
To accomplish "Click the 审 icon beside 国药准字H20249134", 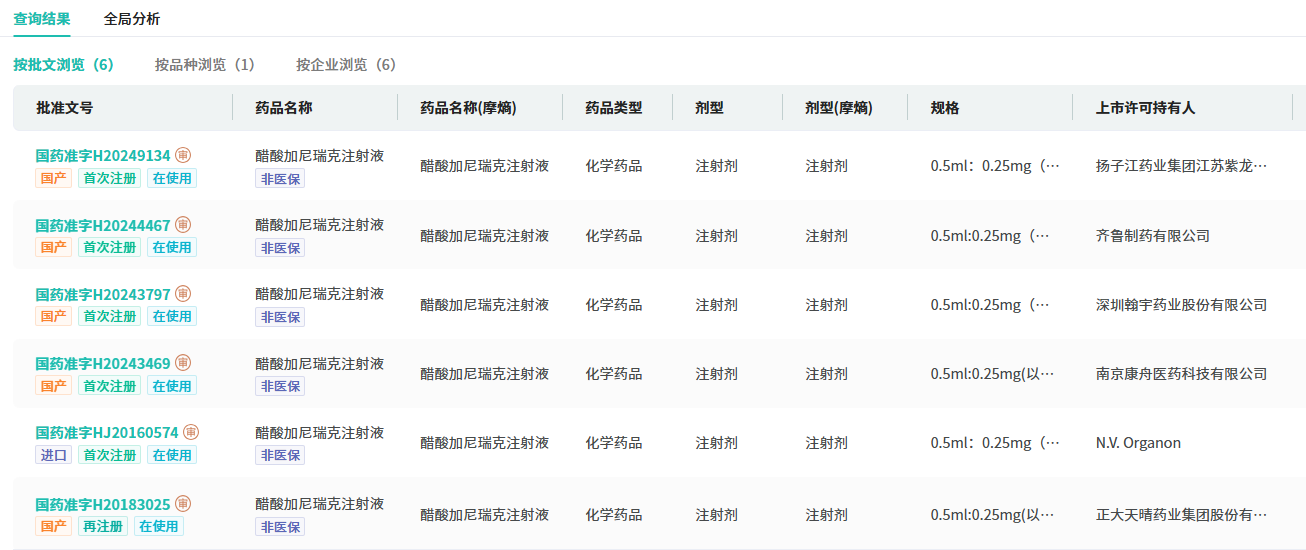I will 183,155.
